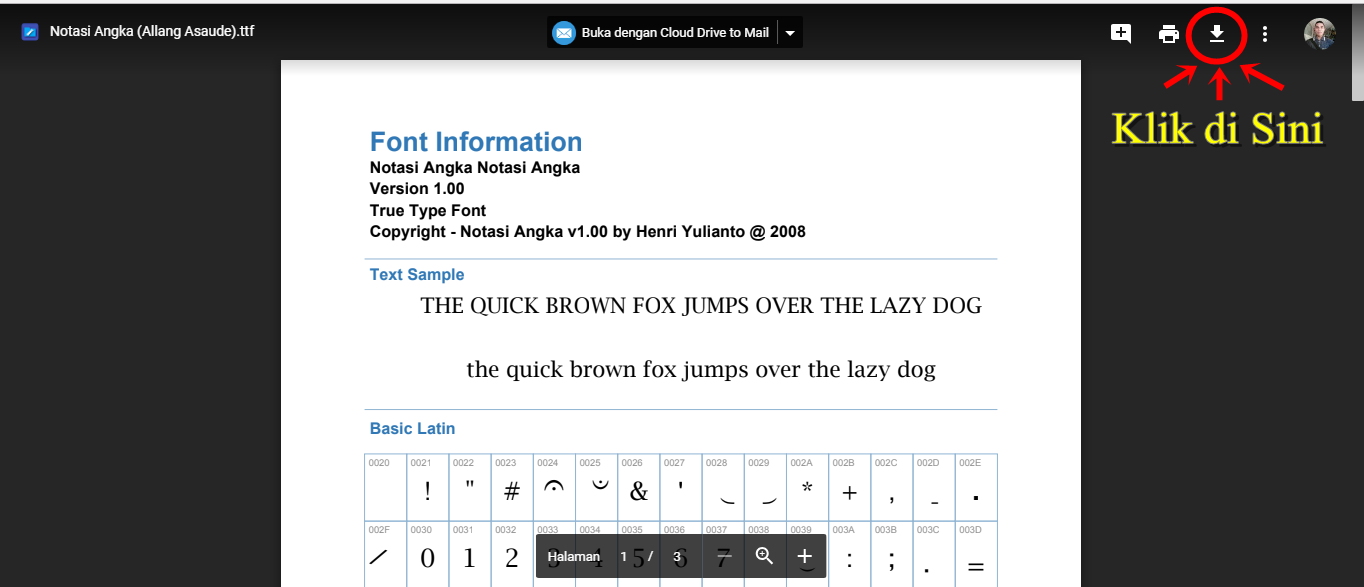Click the Version 1.00 line

pyautogui.click(x=417, y=189)
